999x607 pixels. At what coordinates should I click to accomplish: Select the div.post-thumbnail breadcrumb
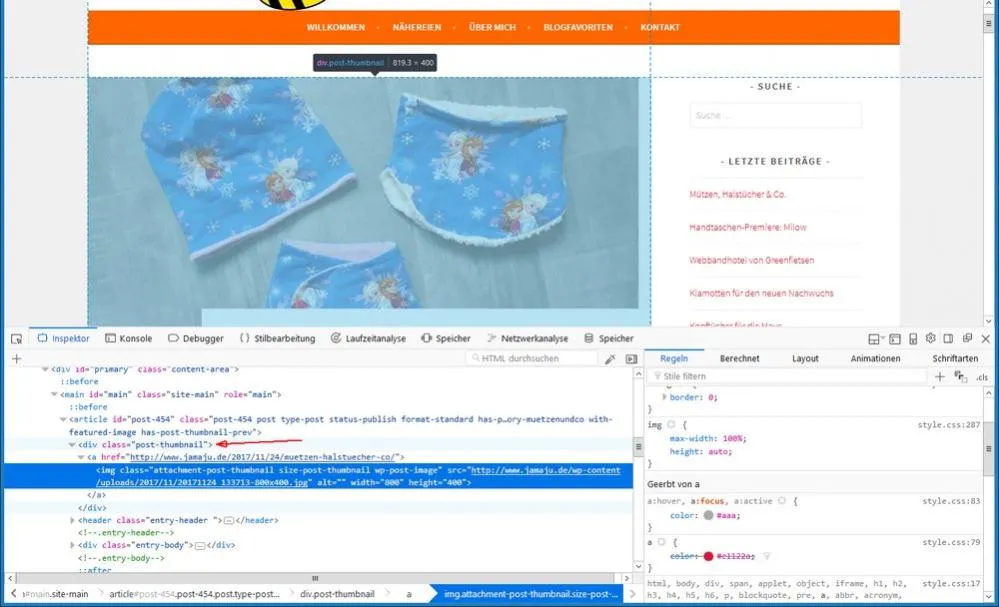click(337, 594)
